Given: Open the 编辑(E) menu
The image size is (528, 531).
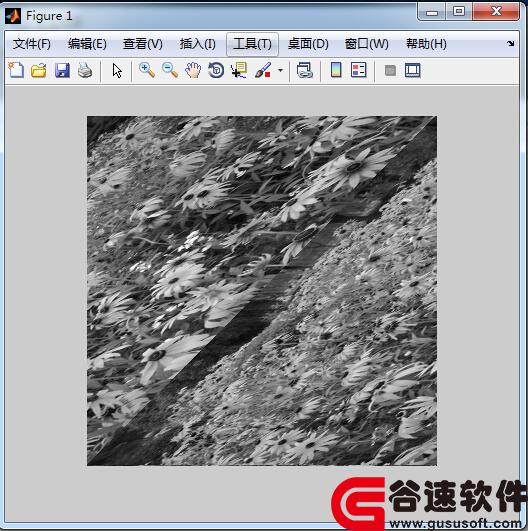Looking at the screenshot, I should (87, 44).
